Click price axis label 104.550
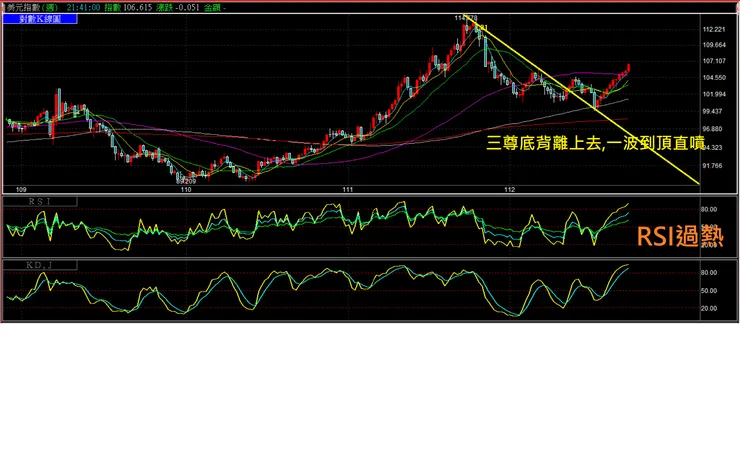 pos(714,77)
